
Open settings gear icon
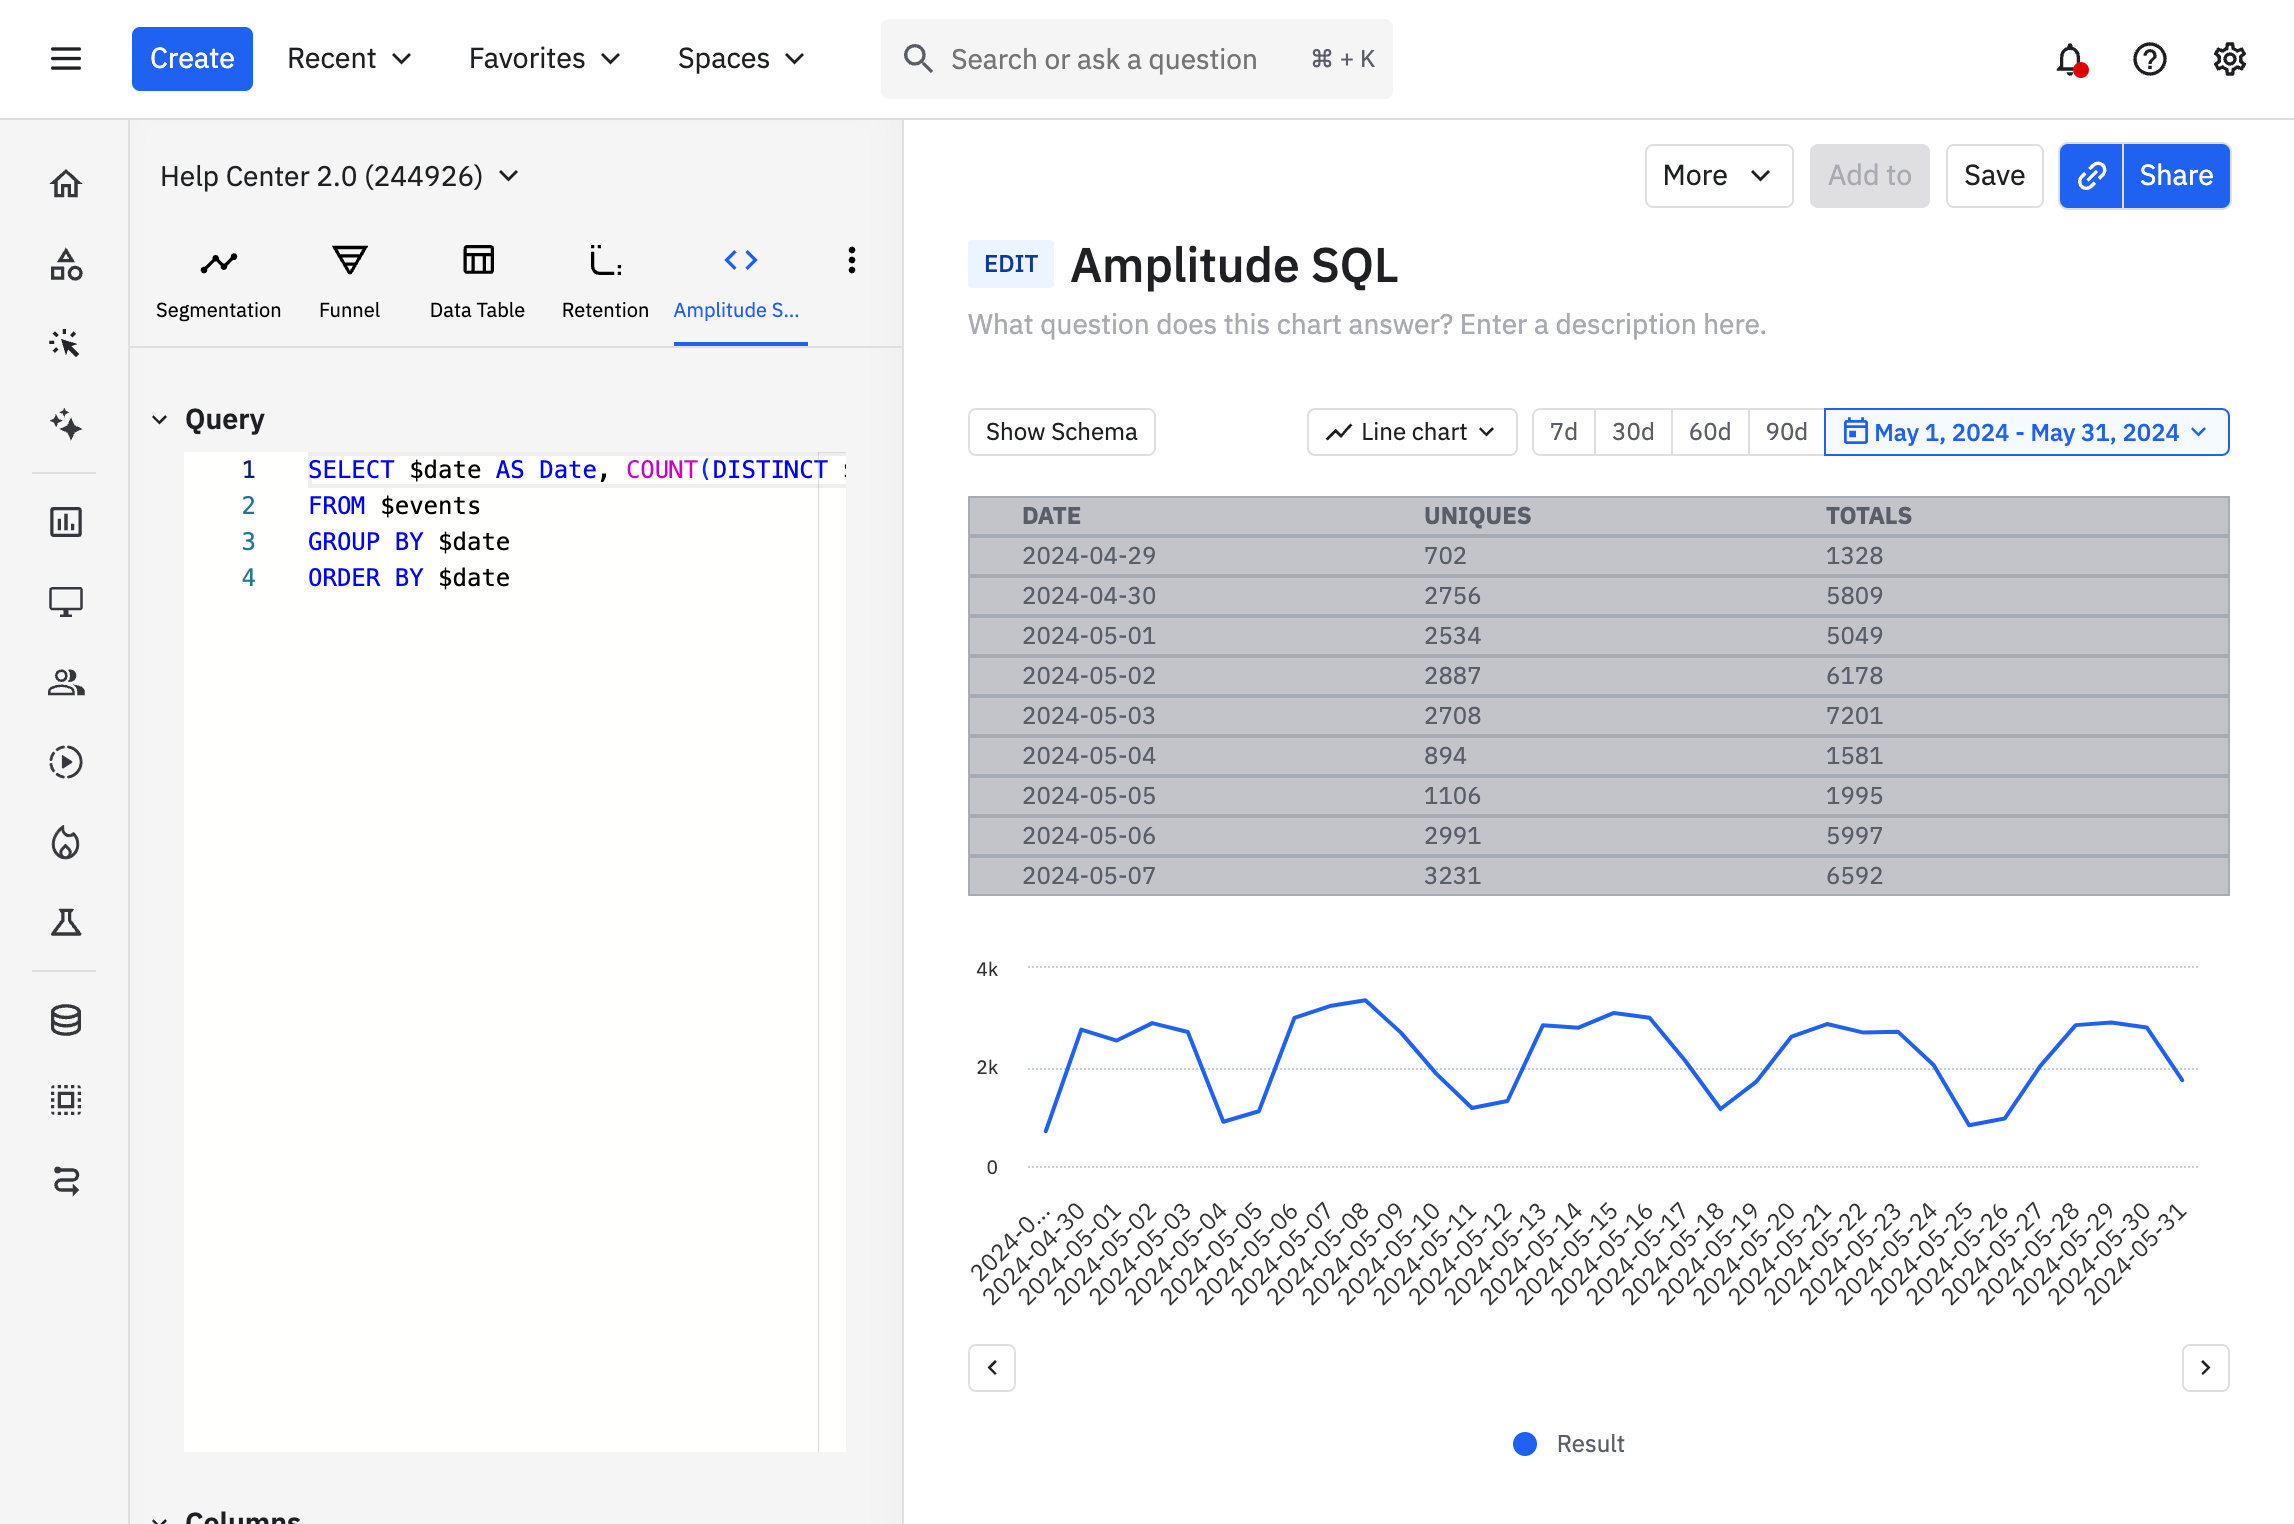click(2229, 60)
